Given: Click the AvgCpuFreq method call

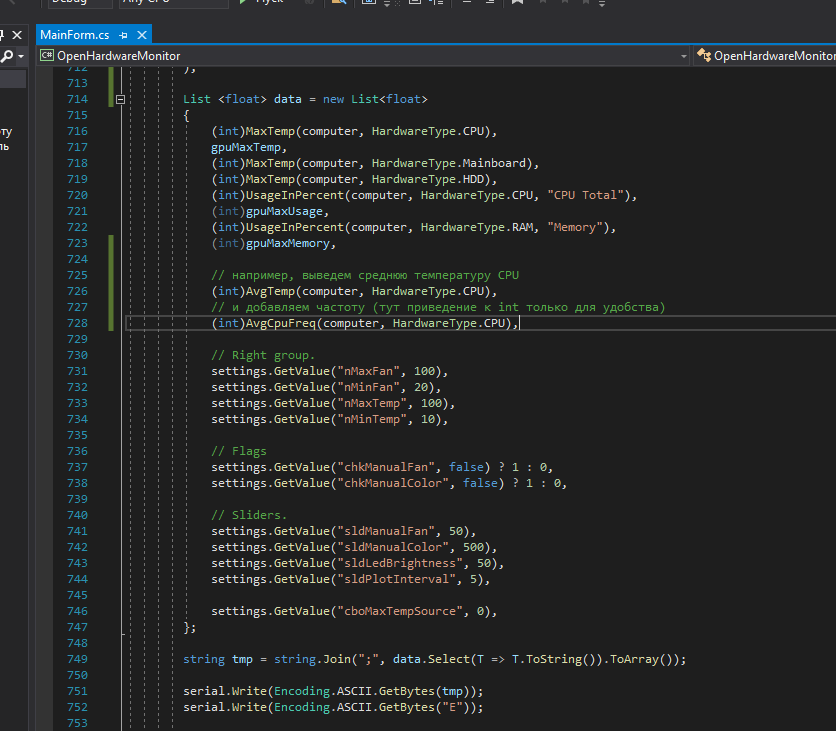Looking at the screenshot, I should coord(280,323).
